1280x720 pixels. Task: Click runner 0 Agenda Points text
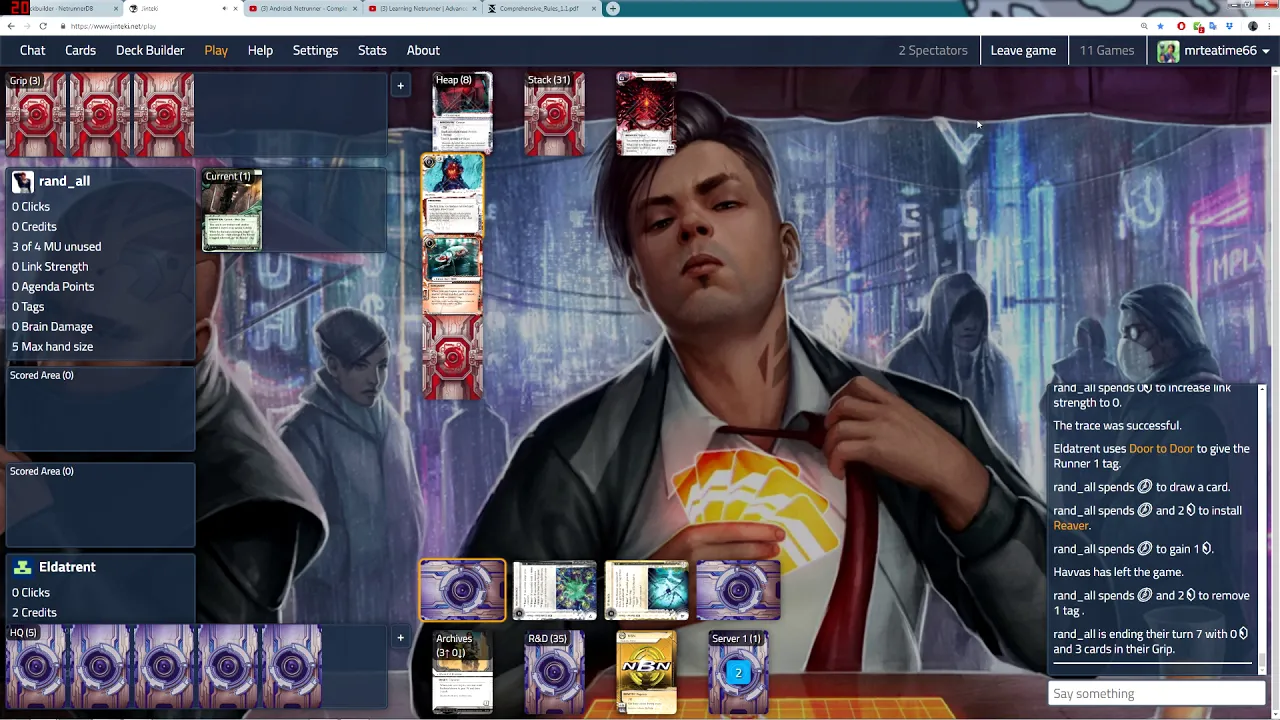[x=53, y=286]
